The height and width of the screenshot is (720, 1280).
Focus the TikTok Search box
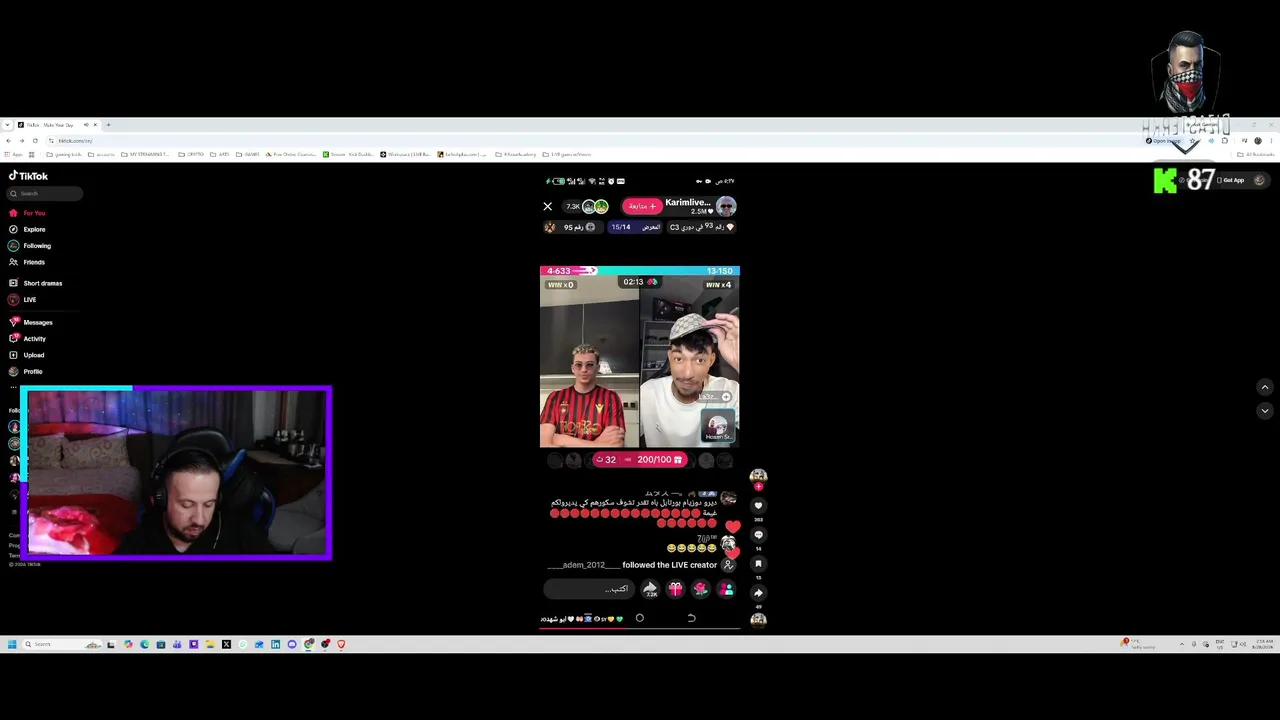(x=45, y=193)
